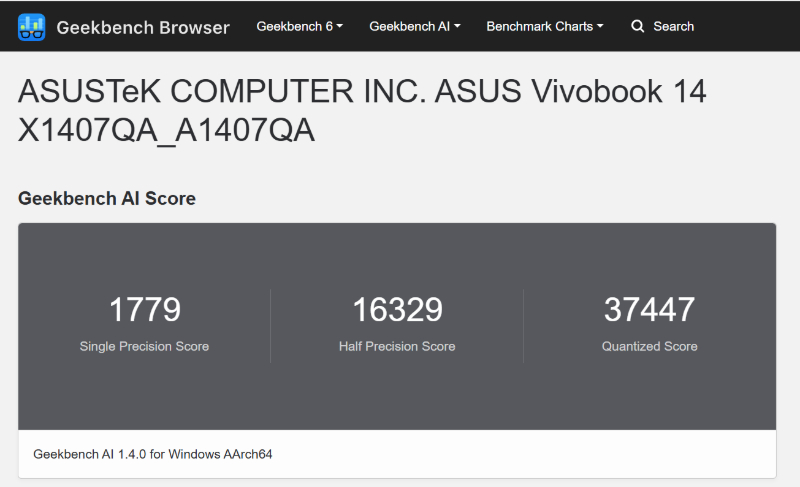The height and width of the screenshot is (487, 800).
Task: Select the 37447 quantized value
Action: click(x=649, y=310)
